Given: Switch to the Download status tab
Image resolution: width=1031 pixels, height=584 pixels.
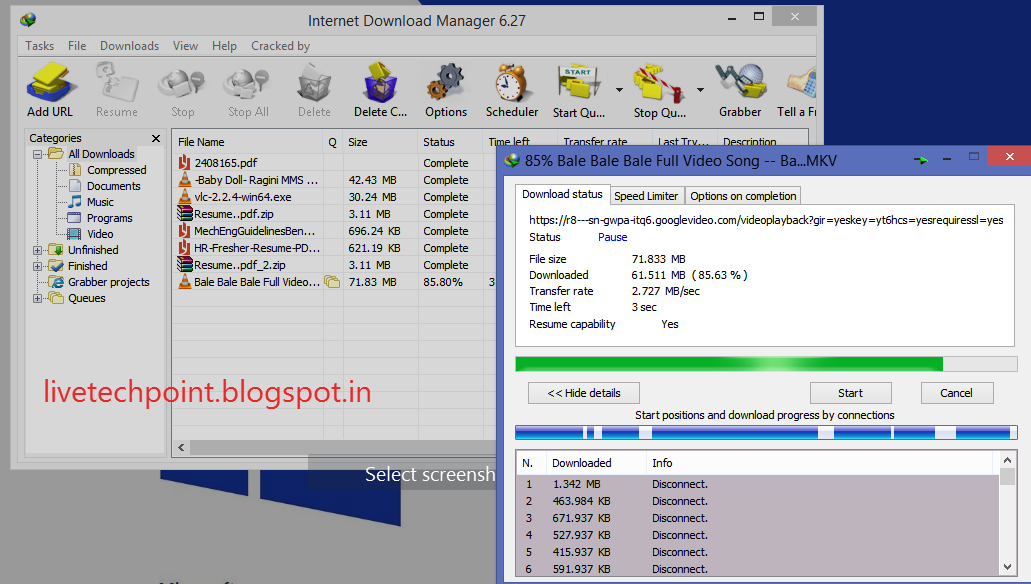Looking at the screenshot, I should click(x=562, y=194).
